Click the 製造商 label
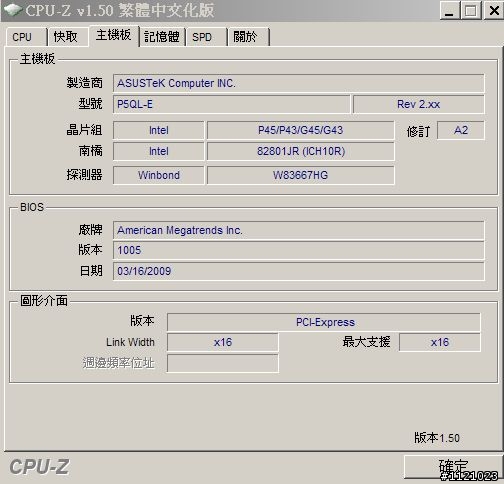This screenshot has height=484, width=504. click(84, 83)
